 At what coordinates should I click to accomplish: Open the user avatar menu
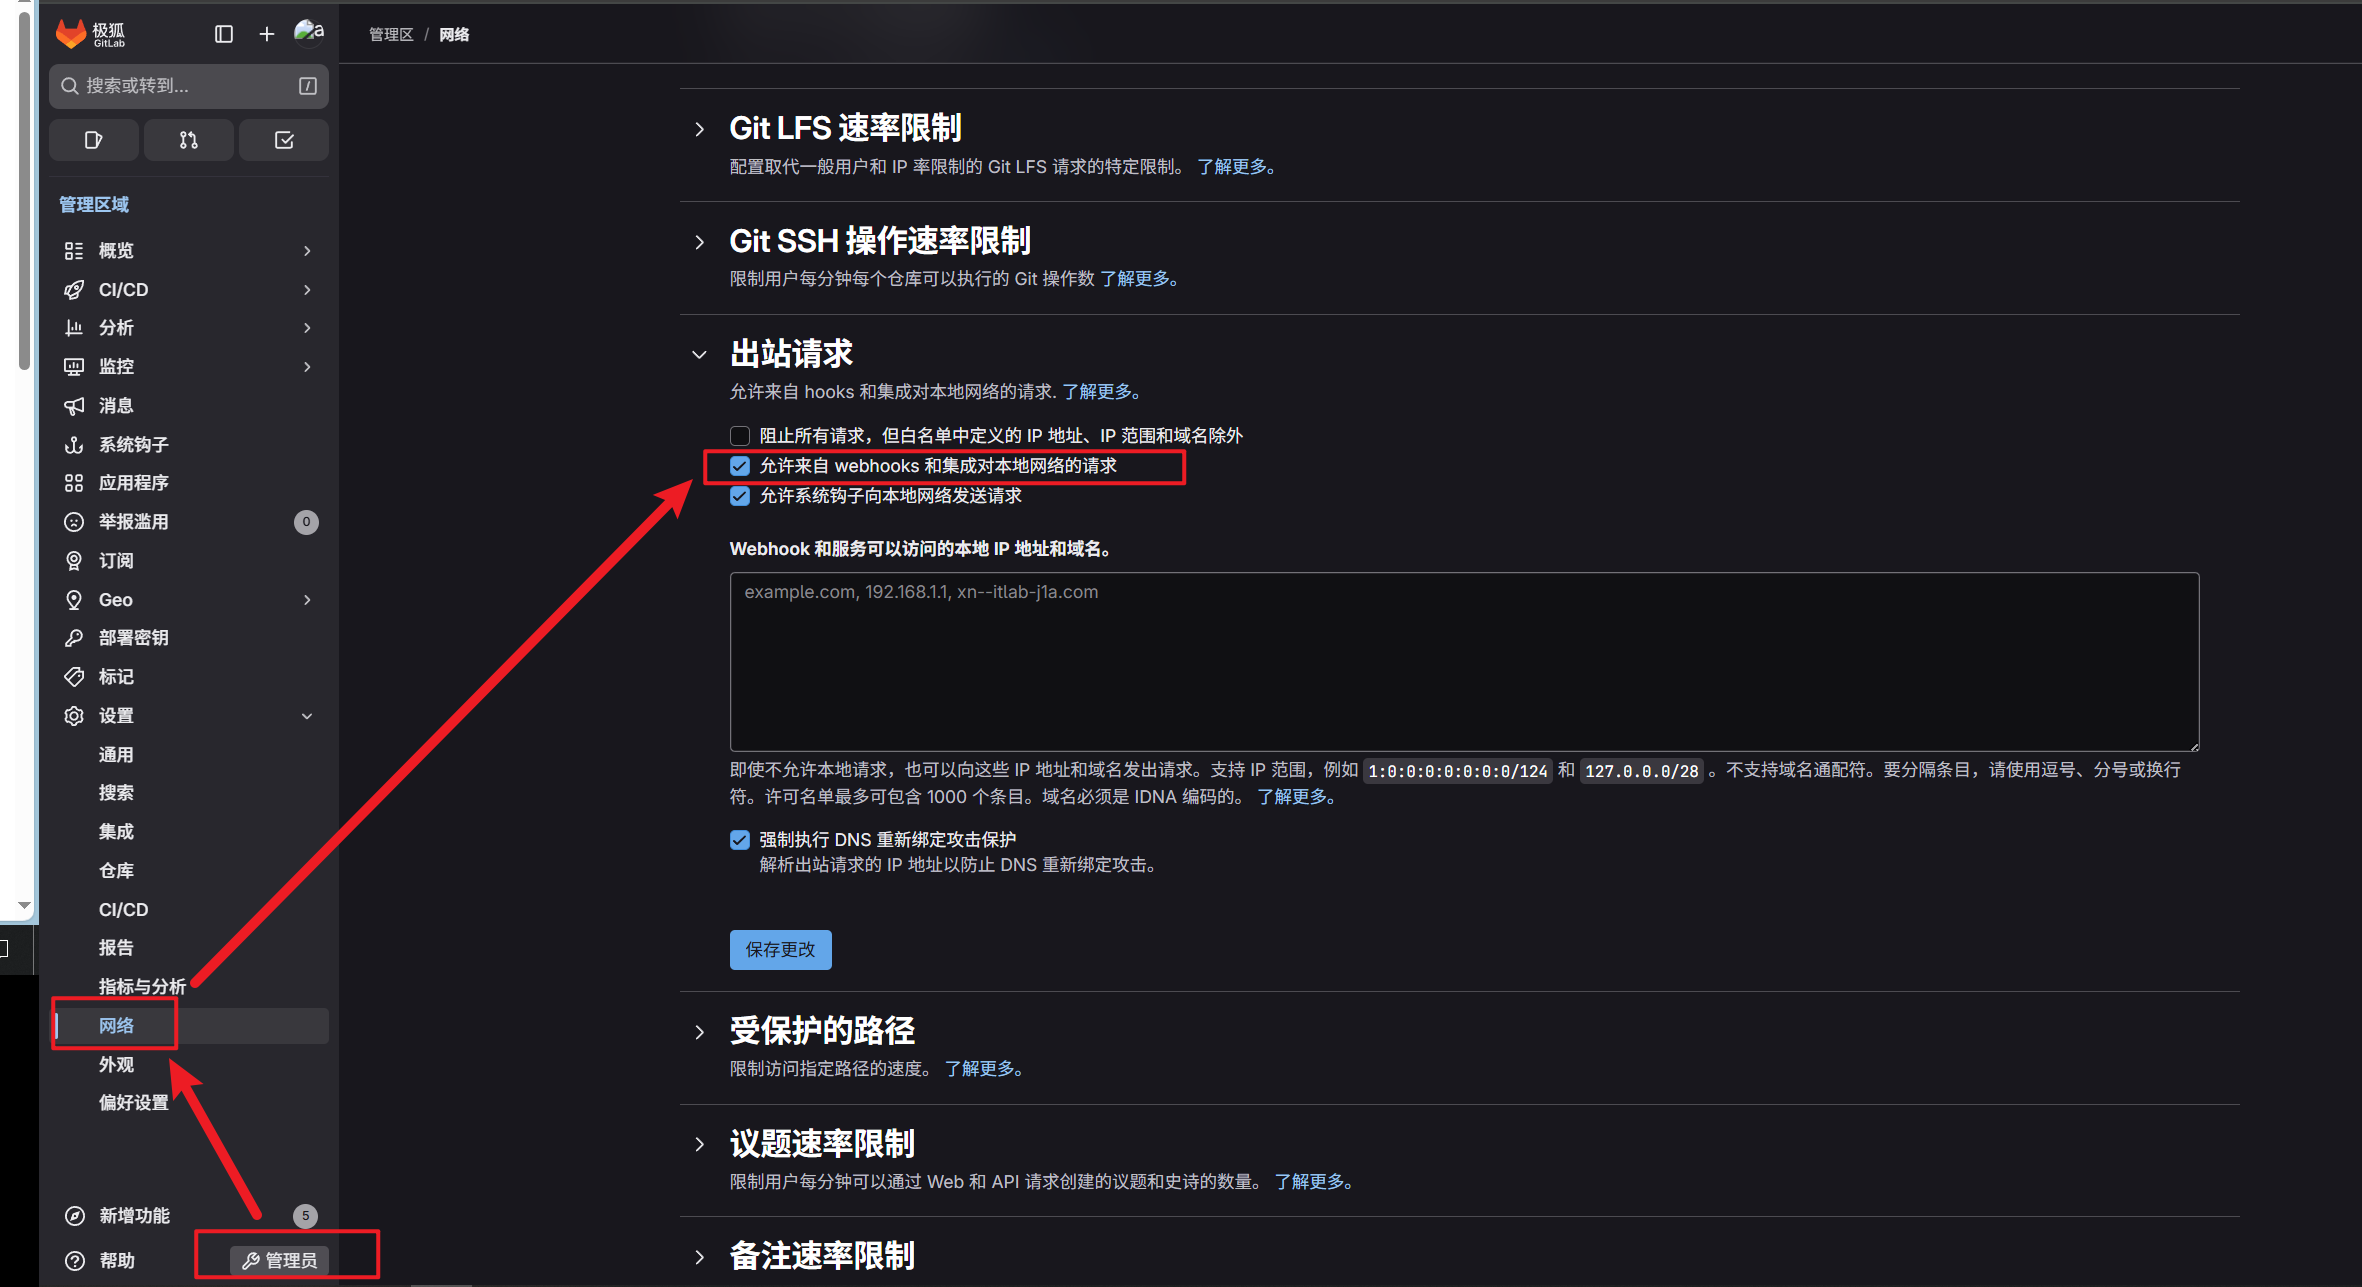[309, 33]
